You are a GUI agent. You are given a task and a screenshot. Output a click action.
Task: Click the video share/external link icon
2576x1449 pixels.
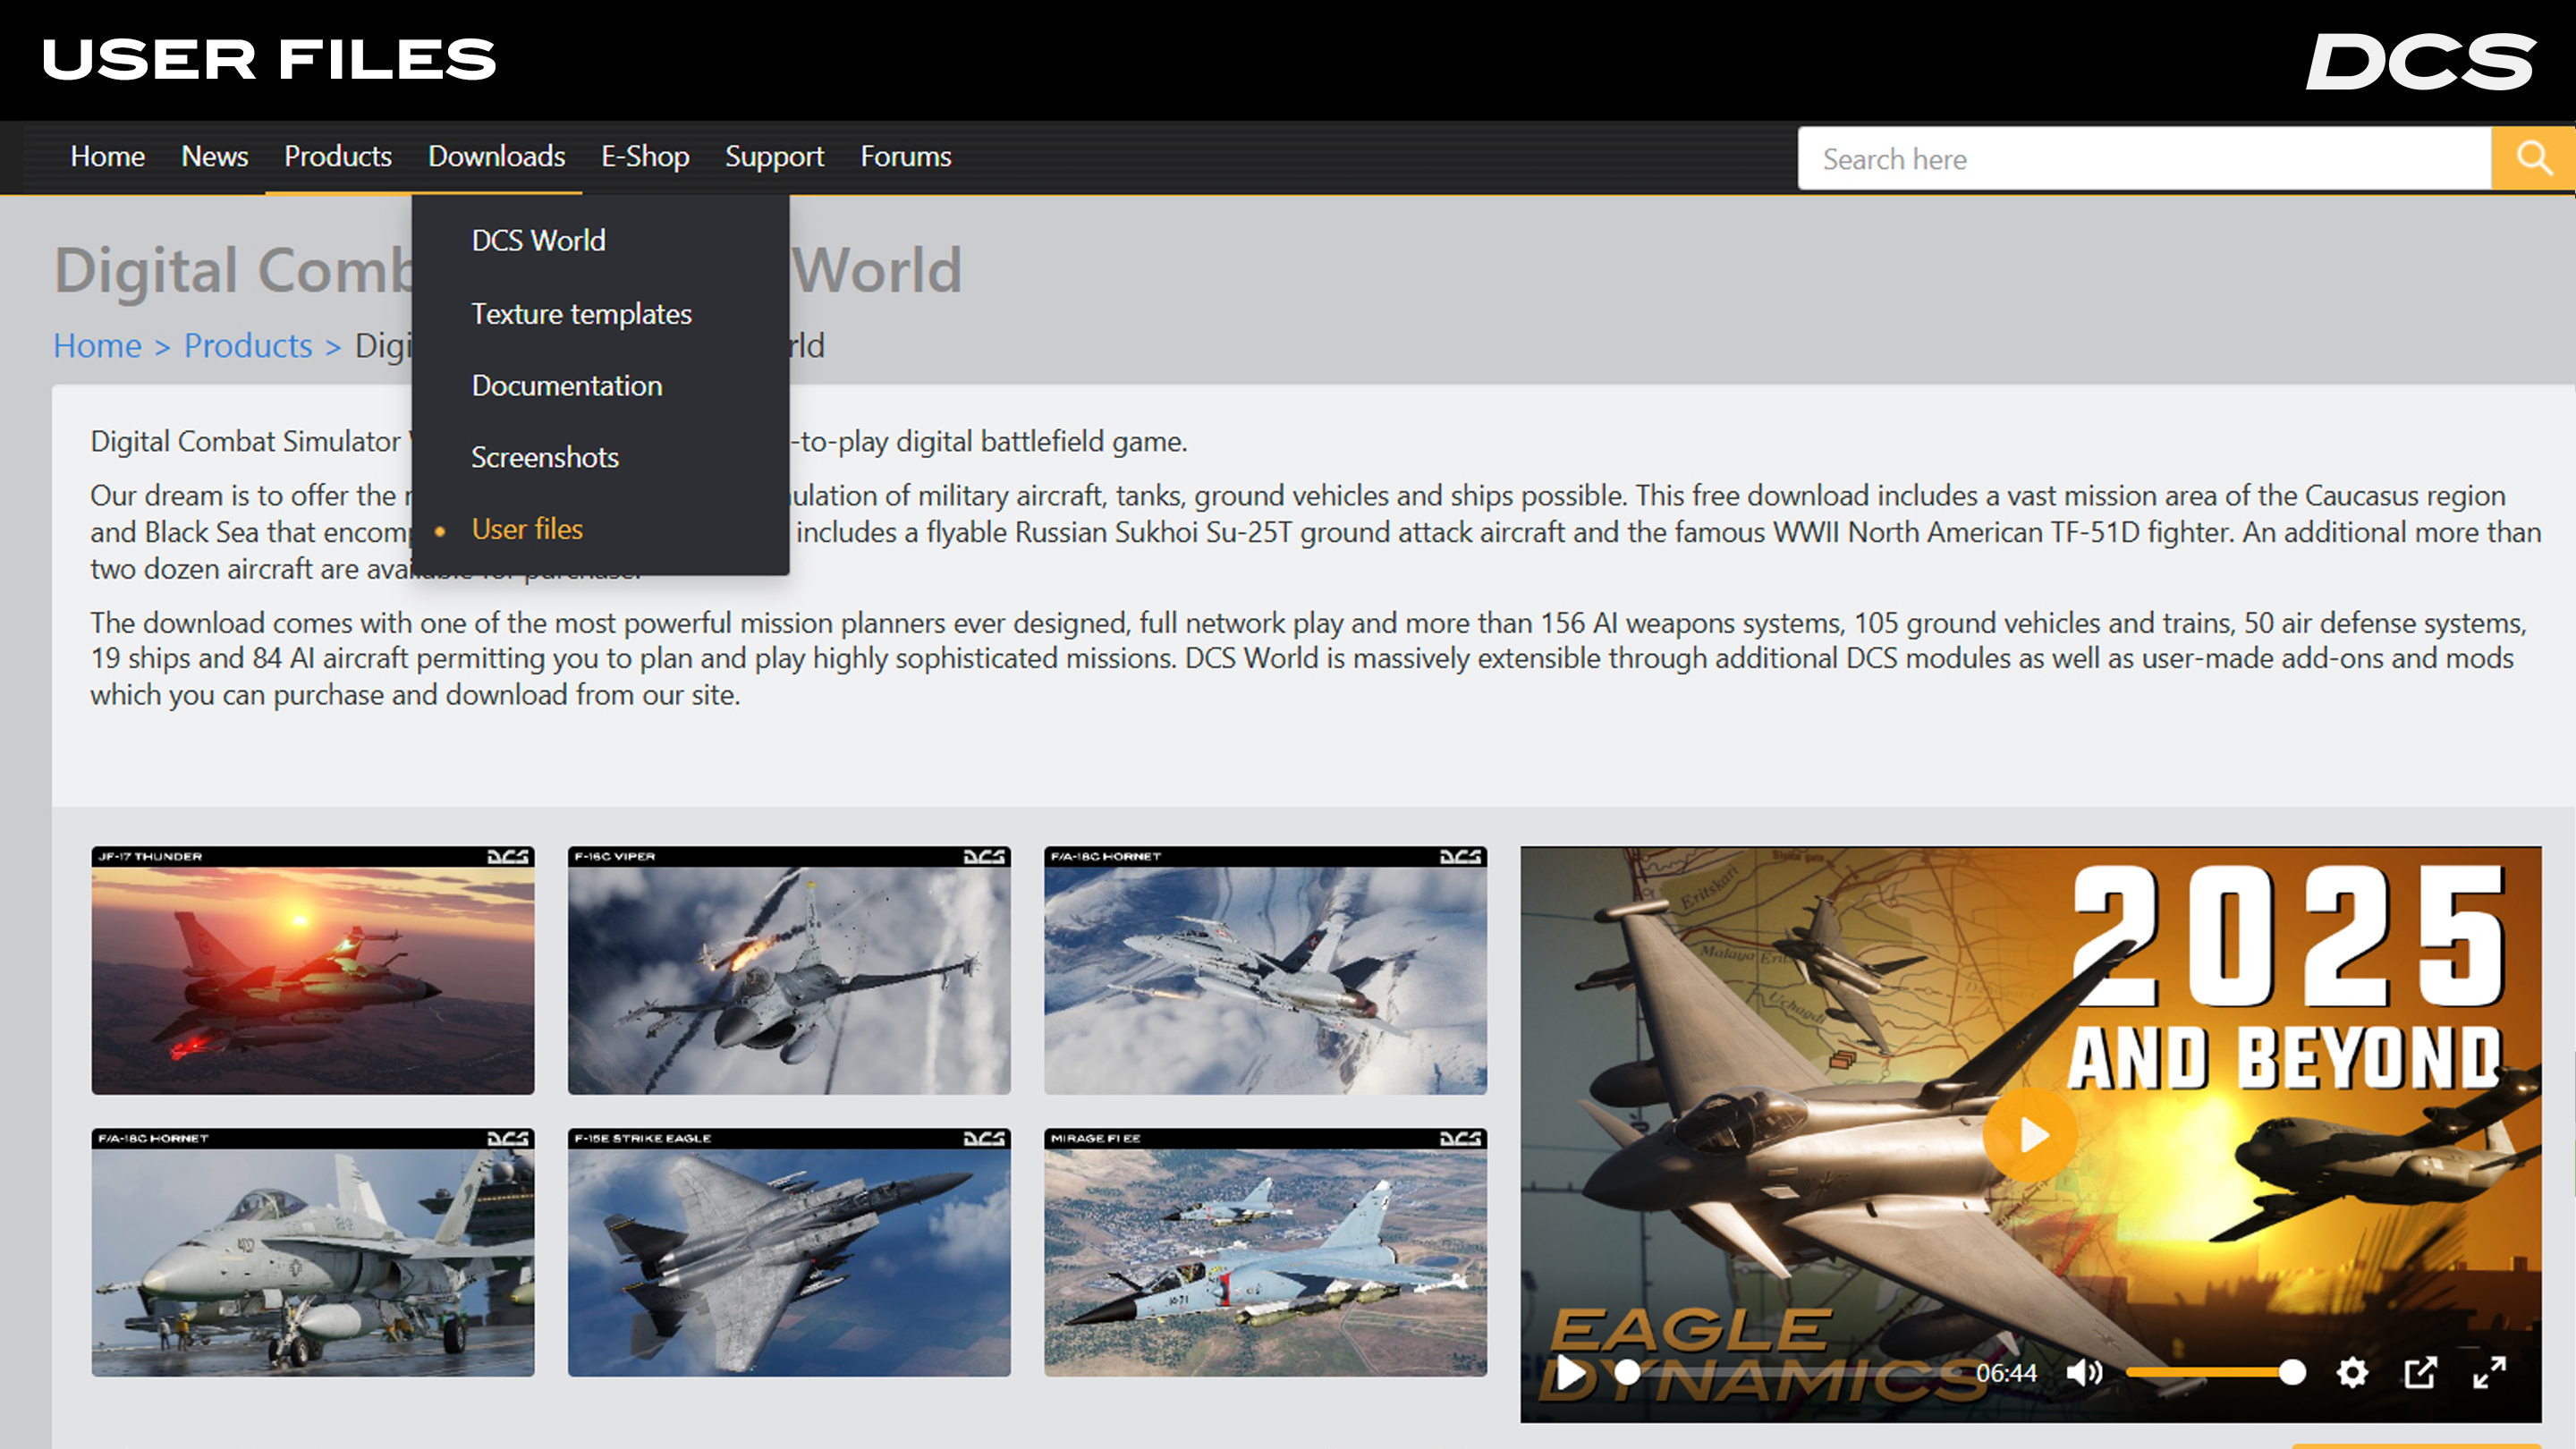tap(2420, 1373)
